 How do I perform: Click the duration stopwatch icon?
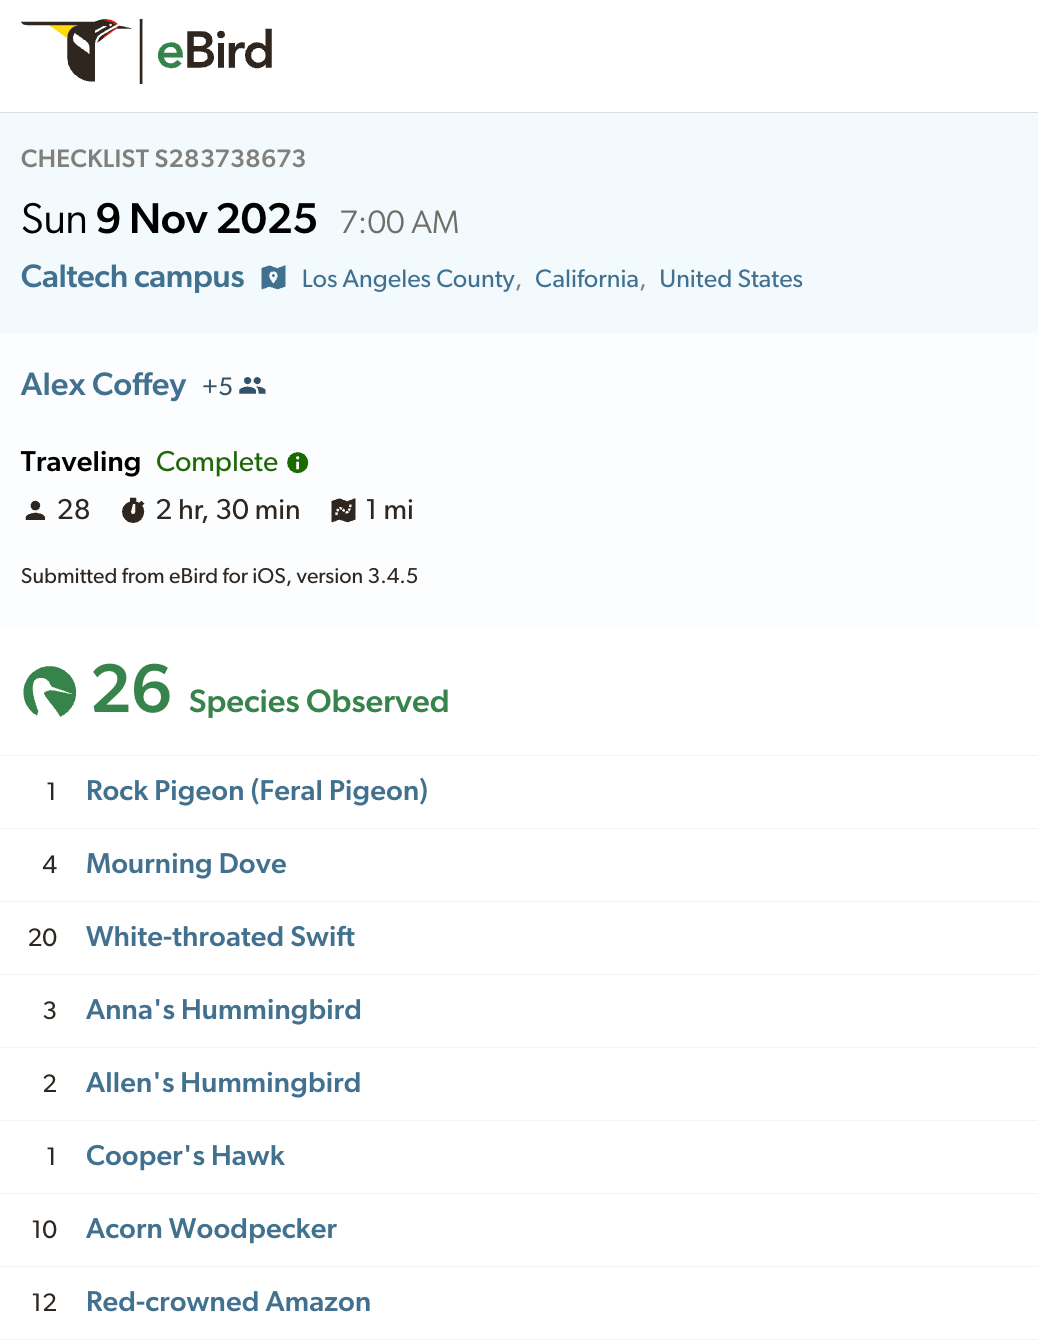(133, 511)
